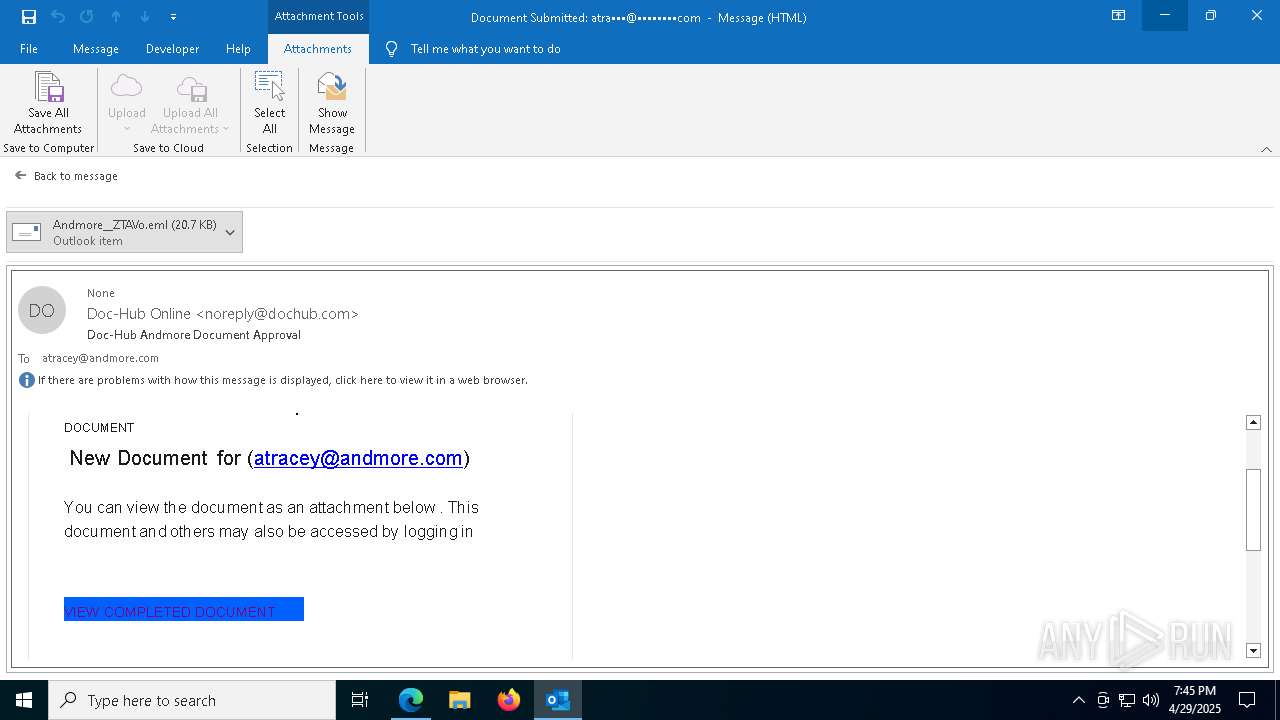Image resolution: width=1280 pixels, height=720 pixels.
Task: Open Customize Quick Access Toolbar dropdown
Action: 173,17
